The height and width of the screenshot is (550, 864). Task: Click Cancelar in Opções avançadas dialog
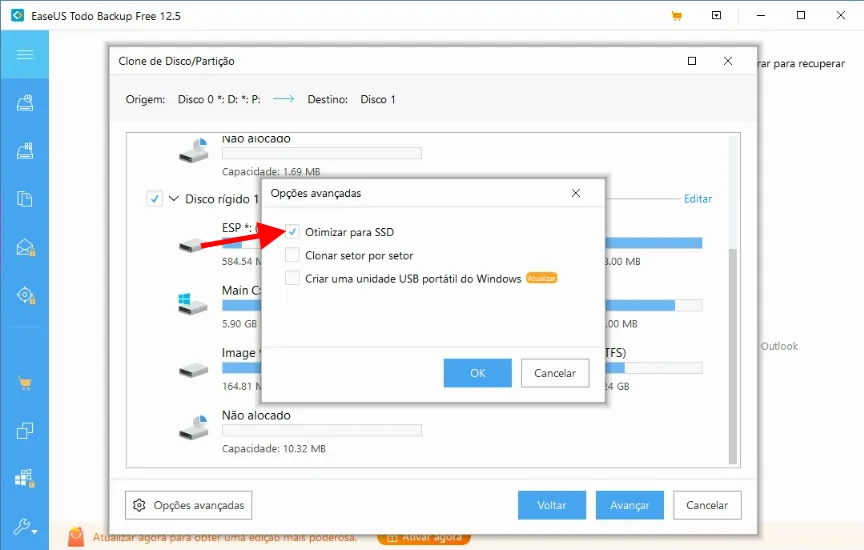pyautogui.click(x=555, y=373)
